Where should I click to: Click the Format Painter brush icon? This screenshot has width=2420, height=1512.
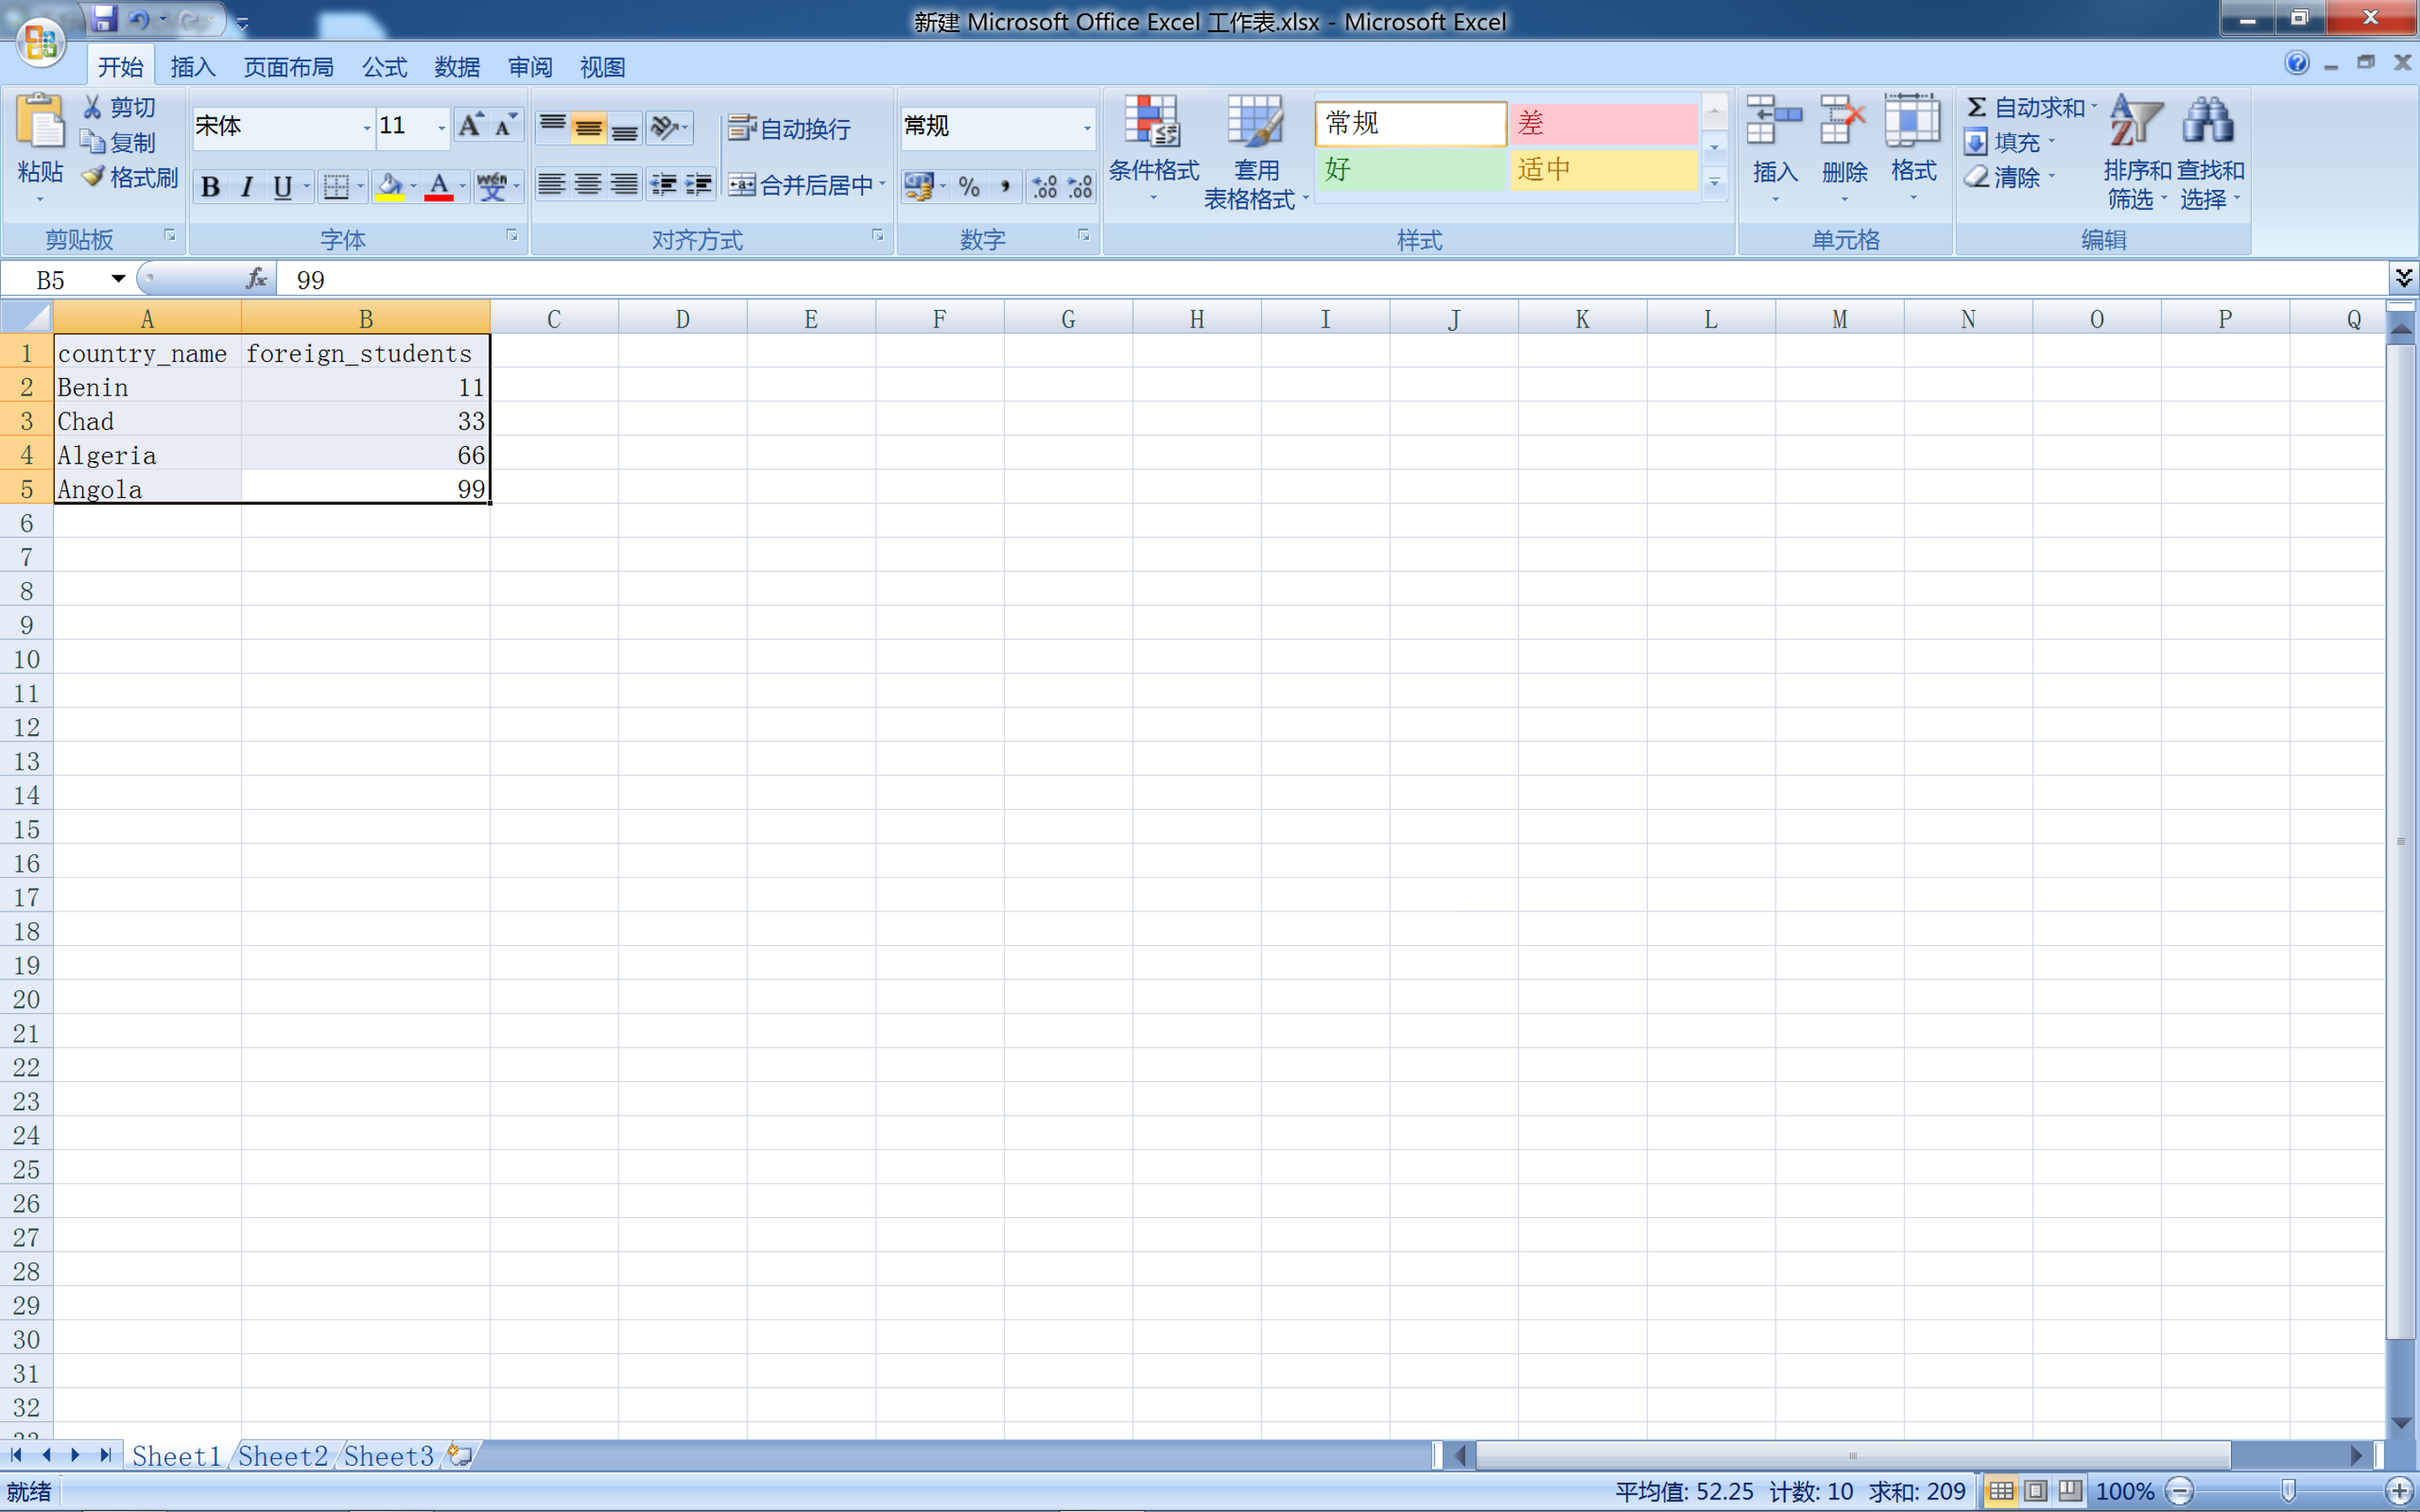pyautogui.click(x=95, y=177)
